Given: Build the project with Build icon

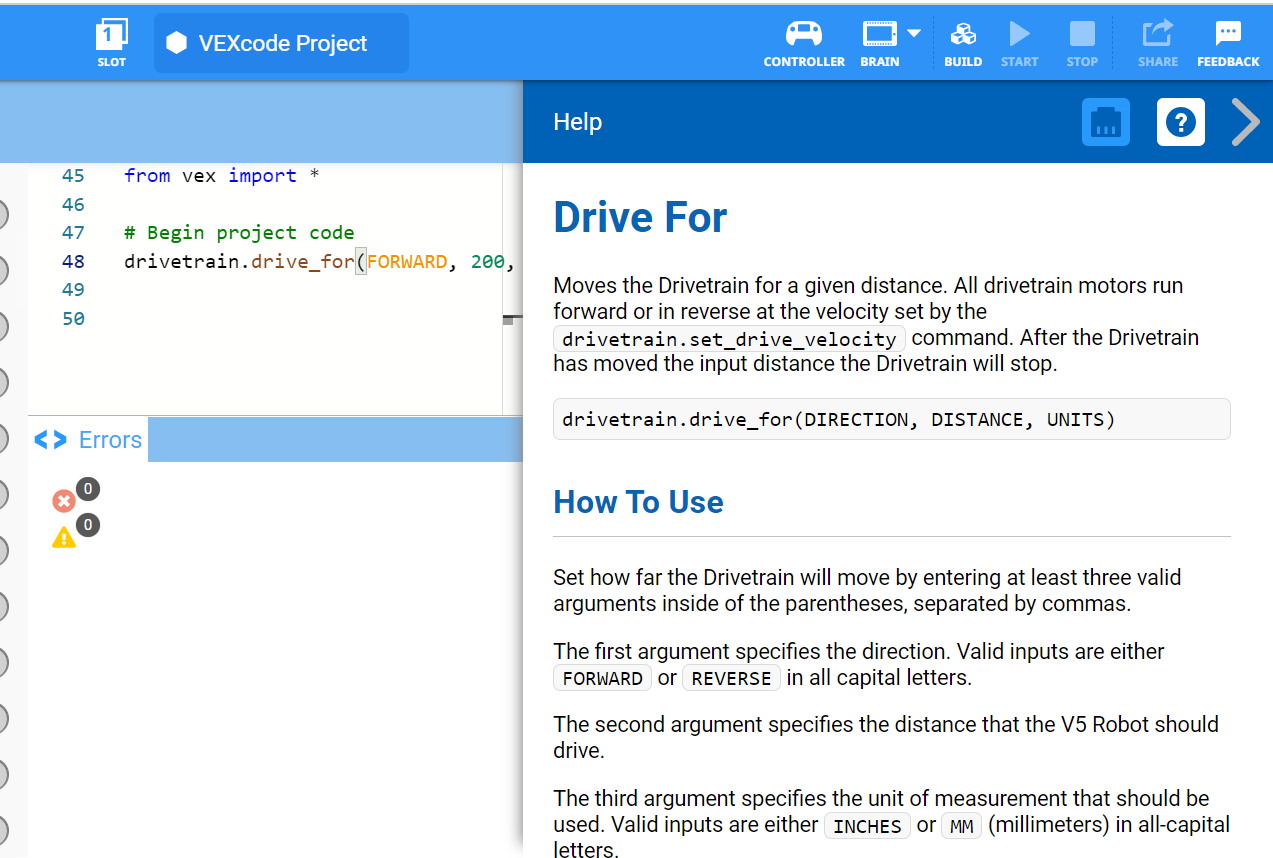Looking at the screenshot, I should (x=963, y=43).
